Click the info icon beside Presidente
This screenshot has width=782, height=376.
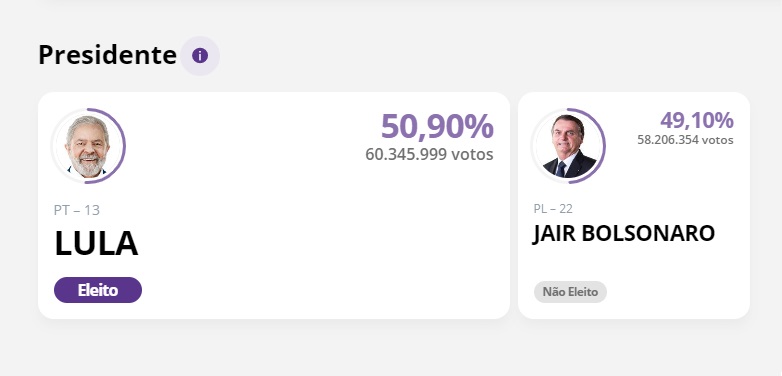[200, 55]
